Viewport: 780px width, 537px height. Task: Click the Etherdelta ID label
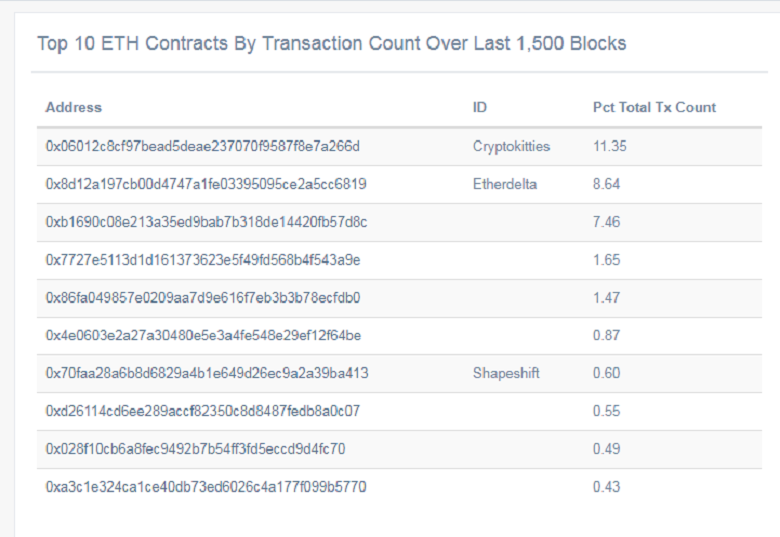[x=505, y=184]
